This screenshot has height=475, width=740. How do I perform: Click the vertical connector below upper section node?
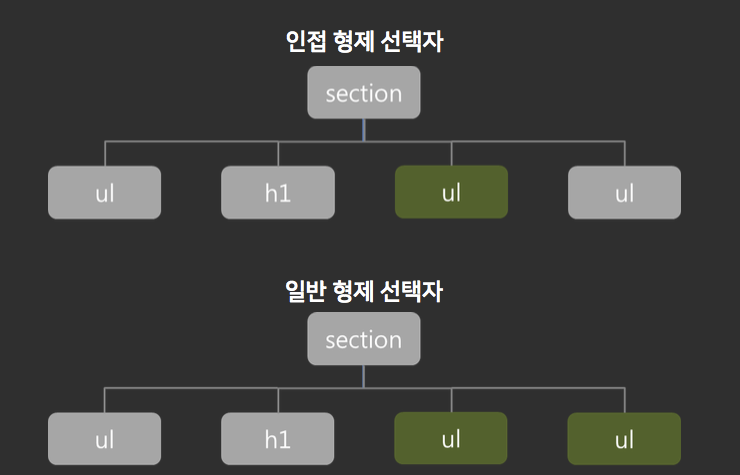click(364, 130)
